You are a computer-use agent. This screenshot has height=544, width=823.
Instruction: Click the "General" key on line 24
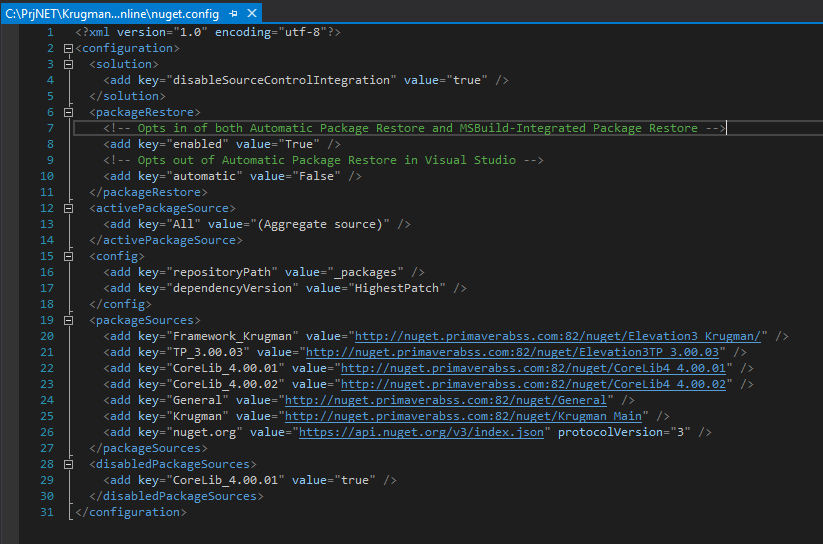[x=197, y=400]
